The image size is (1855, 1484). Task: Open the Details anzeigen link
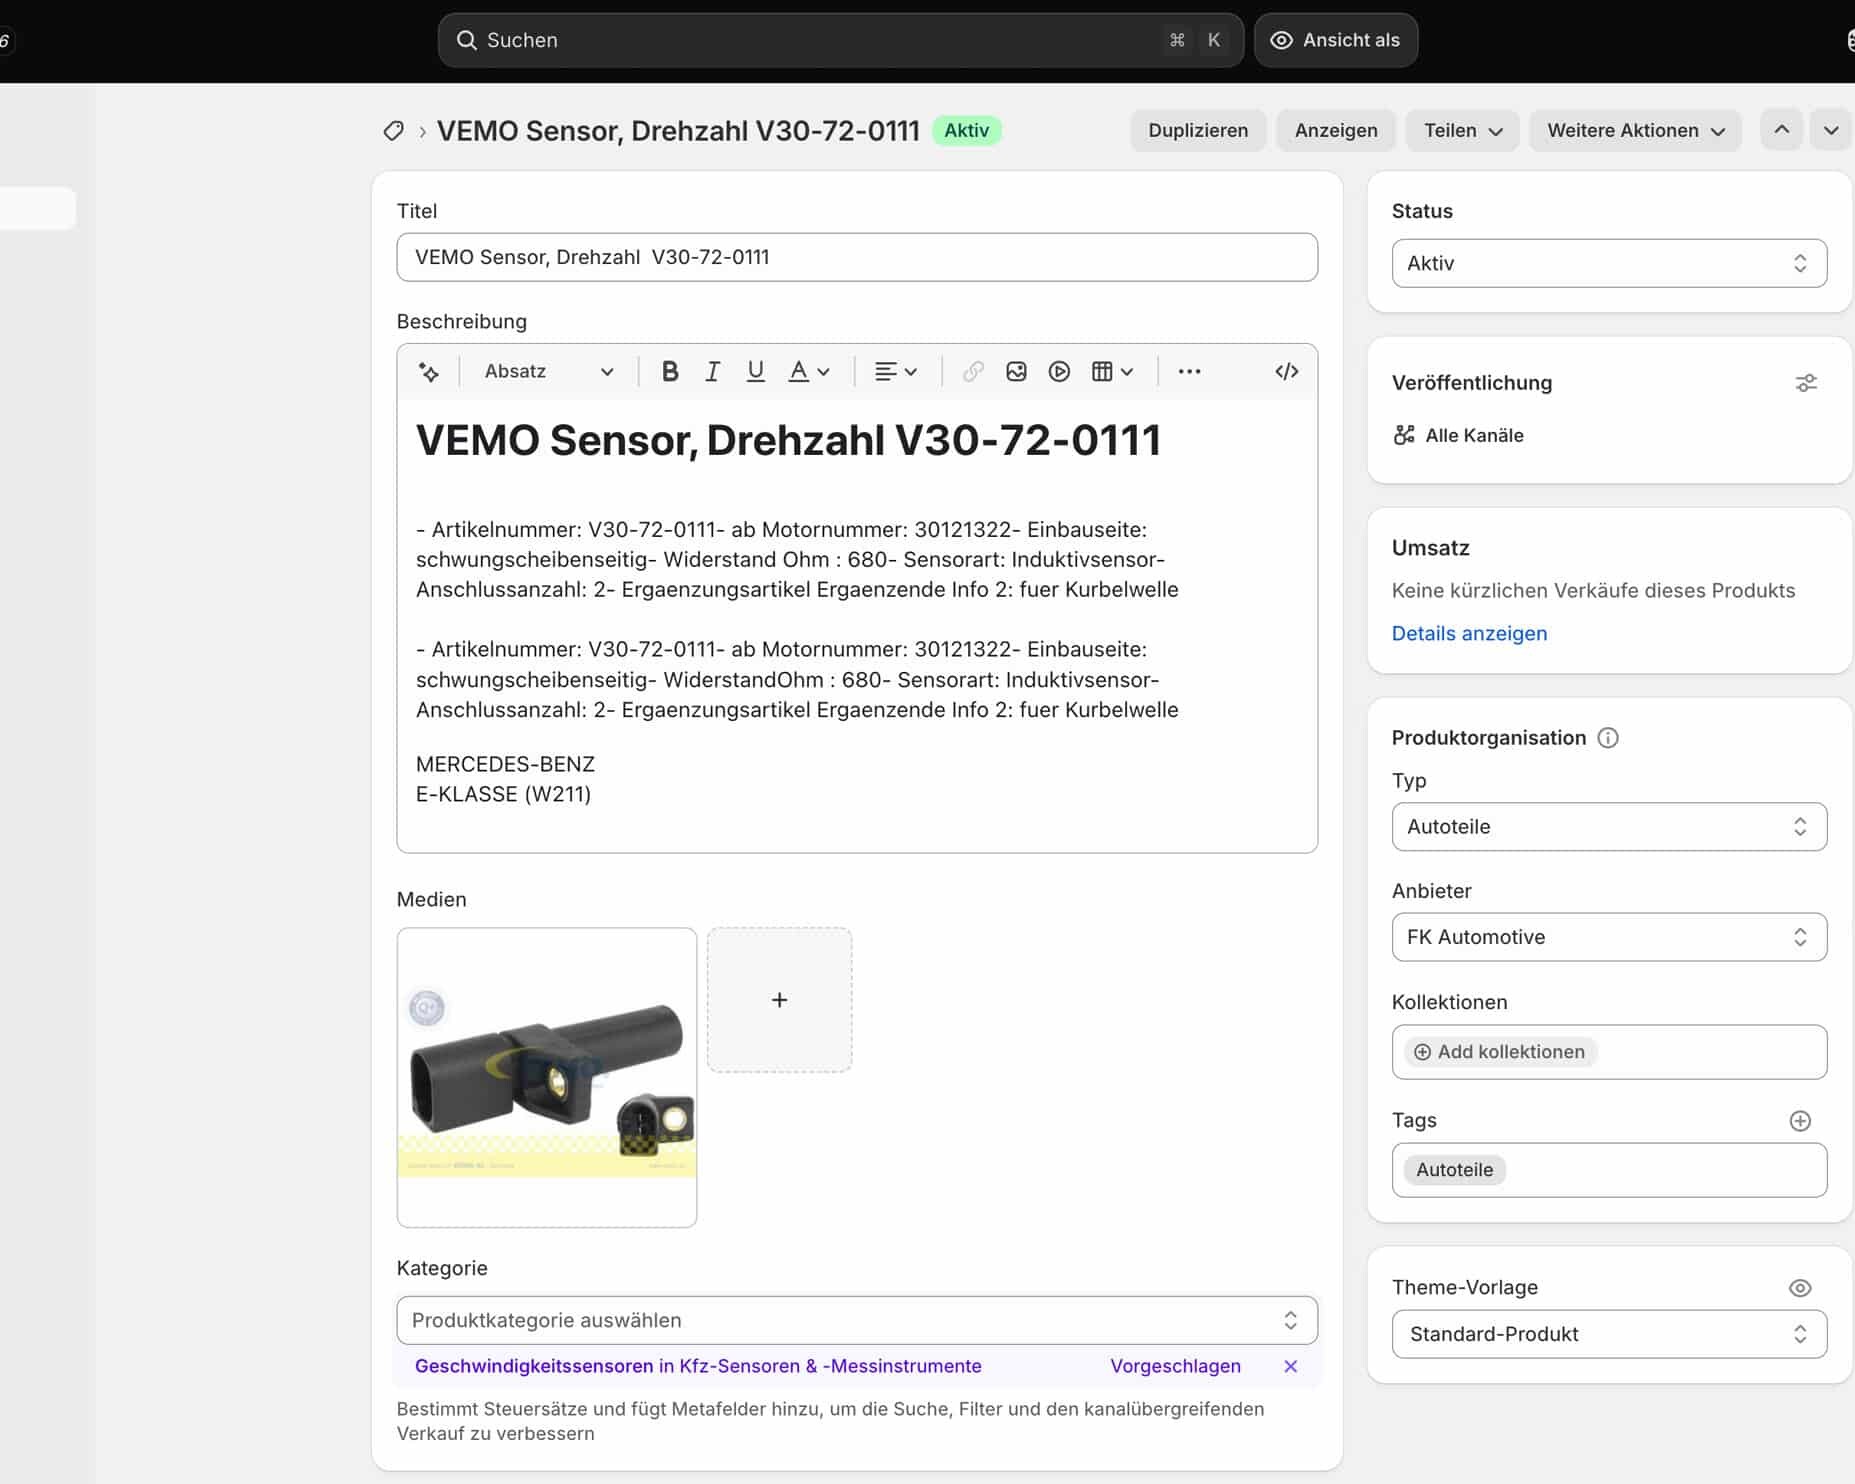[1469, 633]
